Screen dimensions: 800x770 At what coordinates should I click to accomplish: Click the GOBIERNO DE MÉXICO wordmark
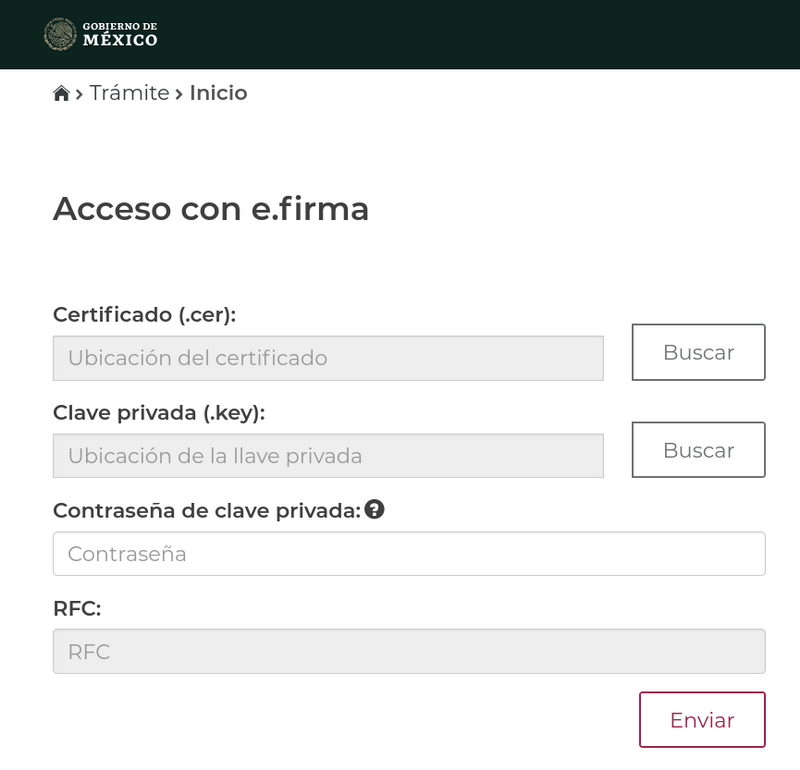[x=120, y=34]
